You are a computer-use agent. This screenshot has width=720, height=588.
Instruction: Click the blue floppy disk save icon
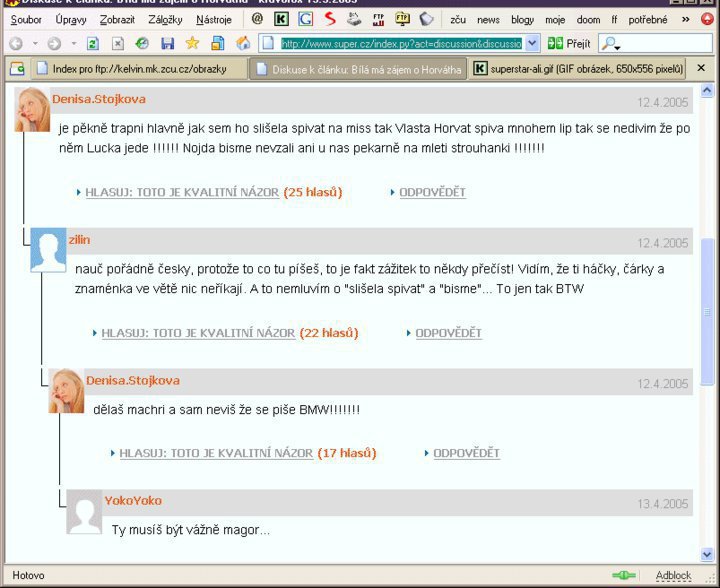click(167, 43)
